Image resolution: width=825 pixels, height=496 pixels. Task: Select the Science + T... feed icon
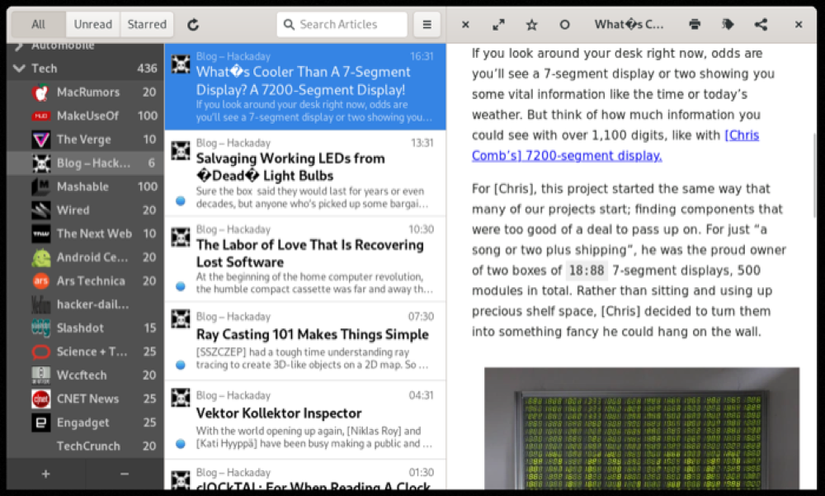point(41,351)
